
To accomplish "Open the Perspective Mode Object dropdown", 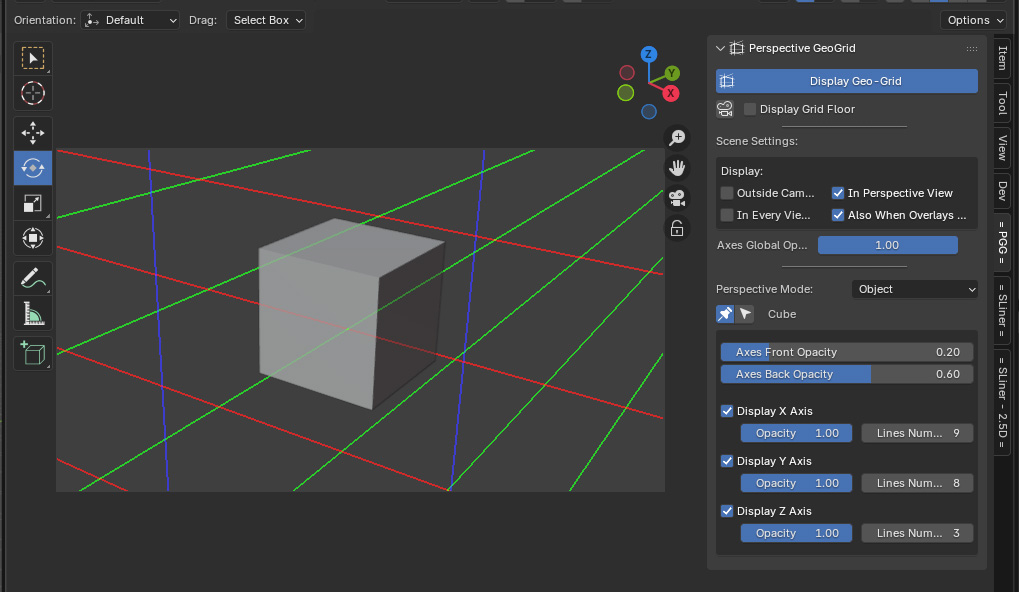I will coord(915,289).
